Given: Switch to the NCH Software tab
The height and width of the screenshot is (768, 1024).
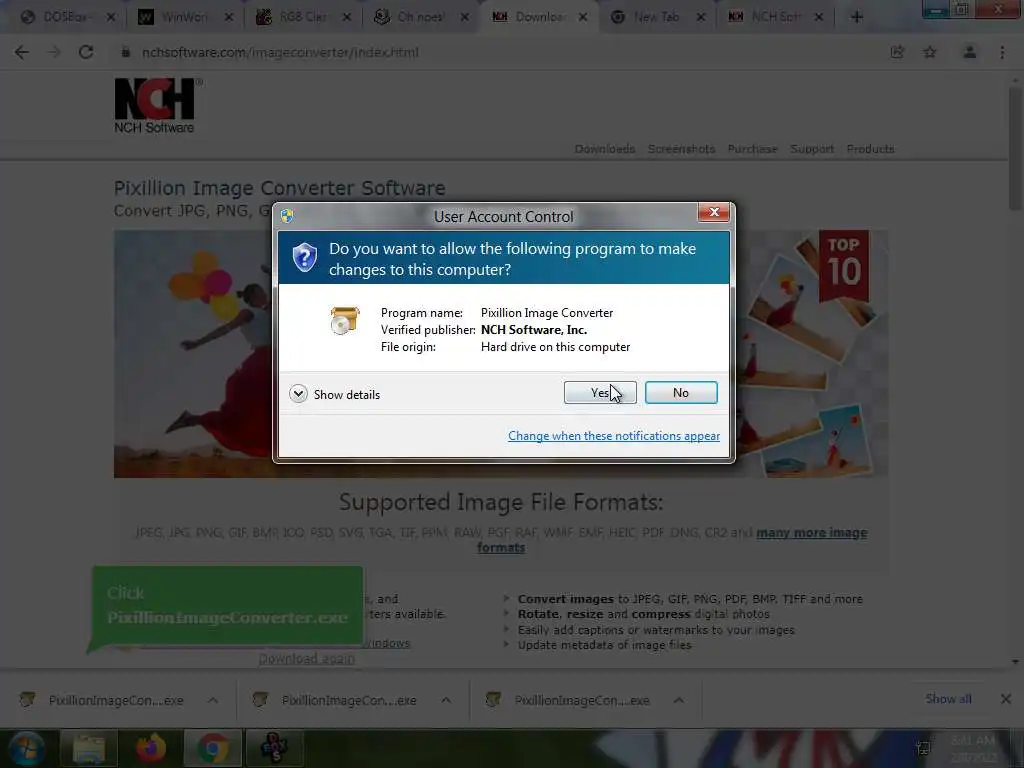Looking at the screenshot, I should coord(765,17).
